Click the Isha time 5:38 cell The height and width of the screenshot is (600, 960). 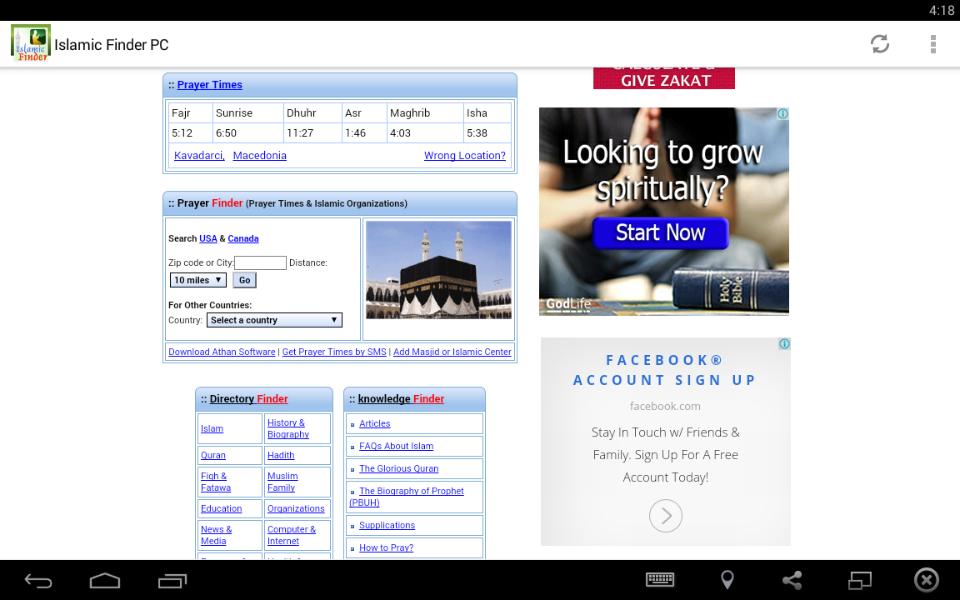(x=487, y=133)
